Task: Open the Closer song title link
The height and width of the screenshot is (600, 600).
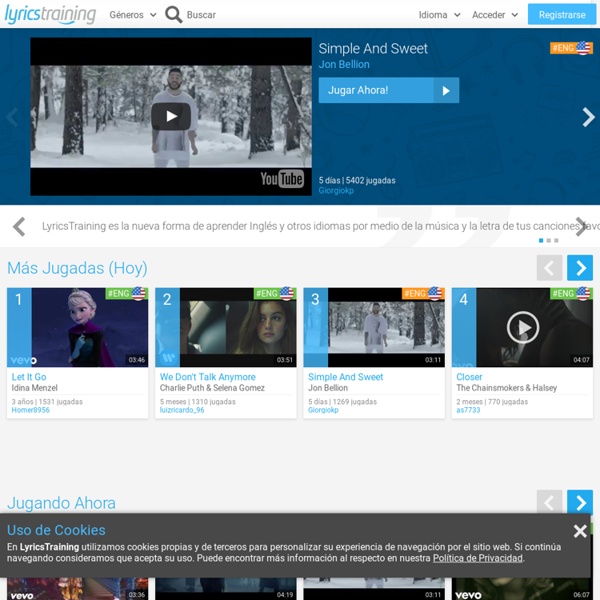Action: click(x=469, y=377)
